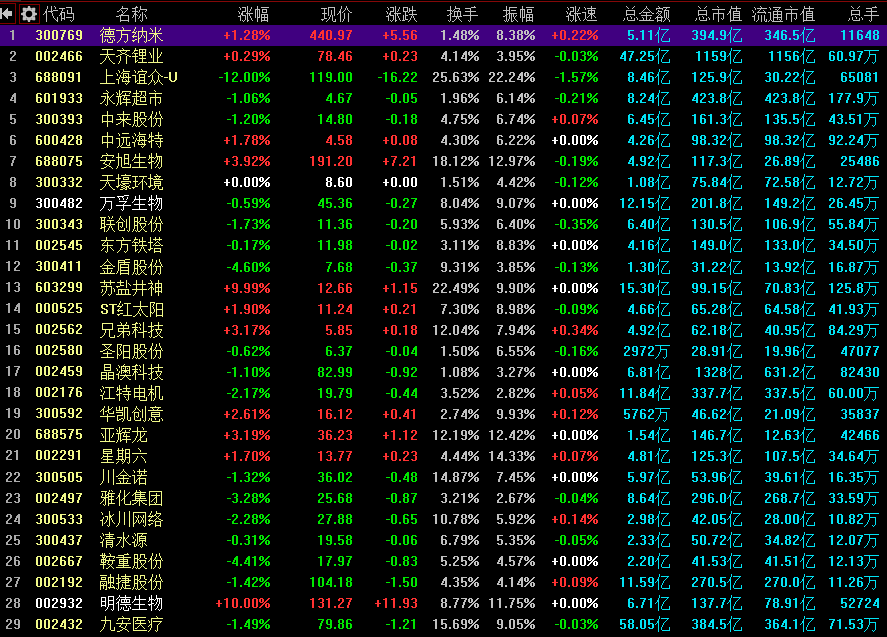Select stock name 苏盐井神
Screen dimensions: 887x637
(x=131, y=288)
